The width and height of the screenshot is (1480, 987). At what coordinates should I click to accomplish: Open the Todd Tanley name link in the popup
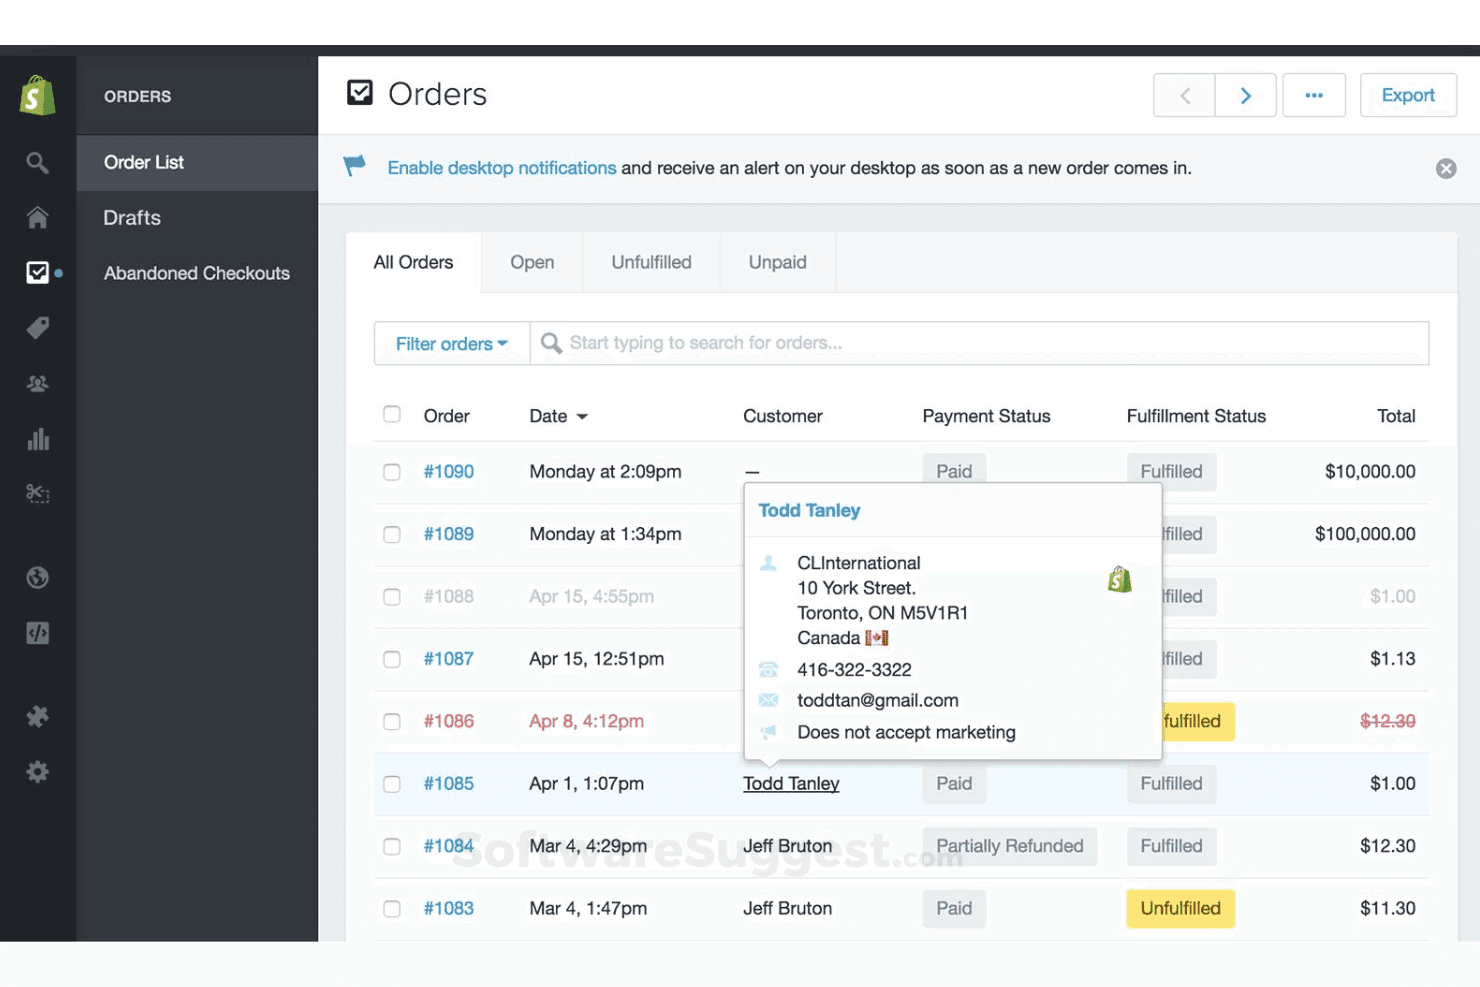click(x=809, y=510)
